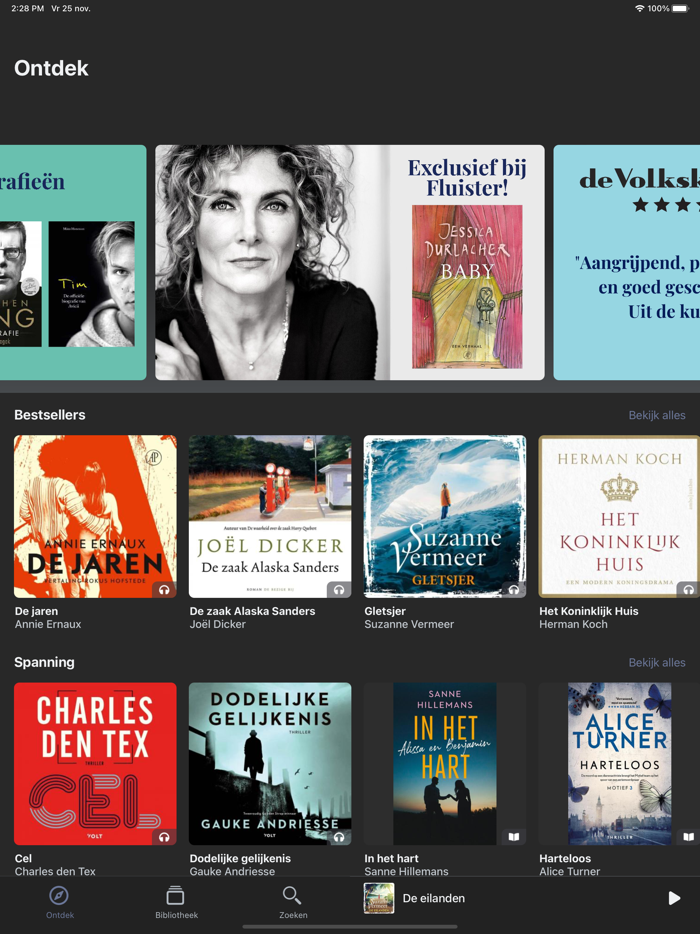Screen dimensions: 700x934
Task: Open Het Koninklijk Huis book cover
Action: tap(619, 516)
